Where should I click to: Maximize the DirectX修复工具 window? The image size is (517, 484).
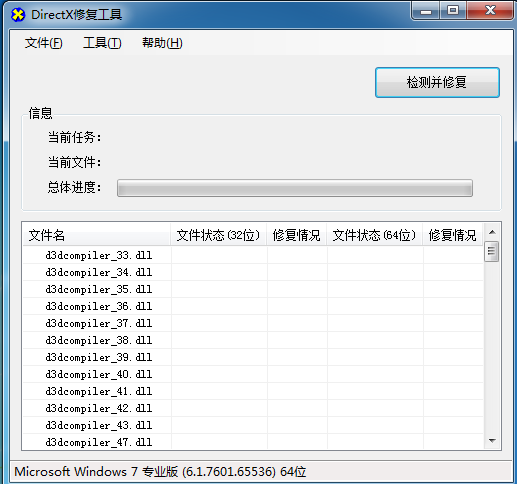[x=453, y=10]
